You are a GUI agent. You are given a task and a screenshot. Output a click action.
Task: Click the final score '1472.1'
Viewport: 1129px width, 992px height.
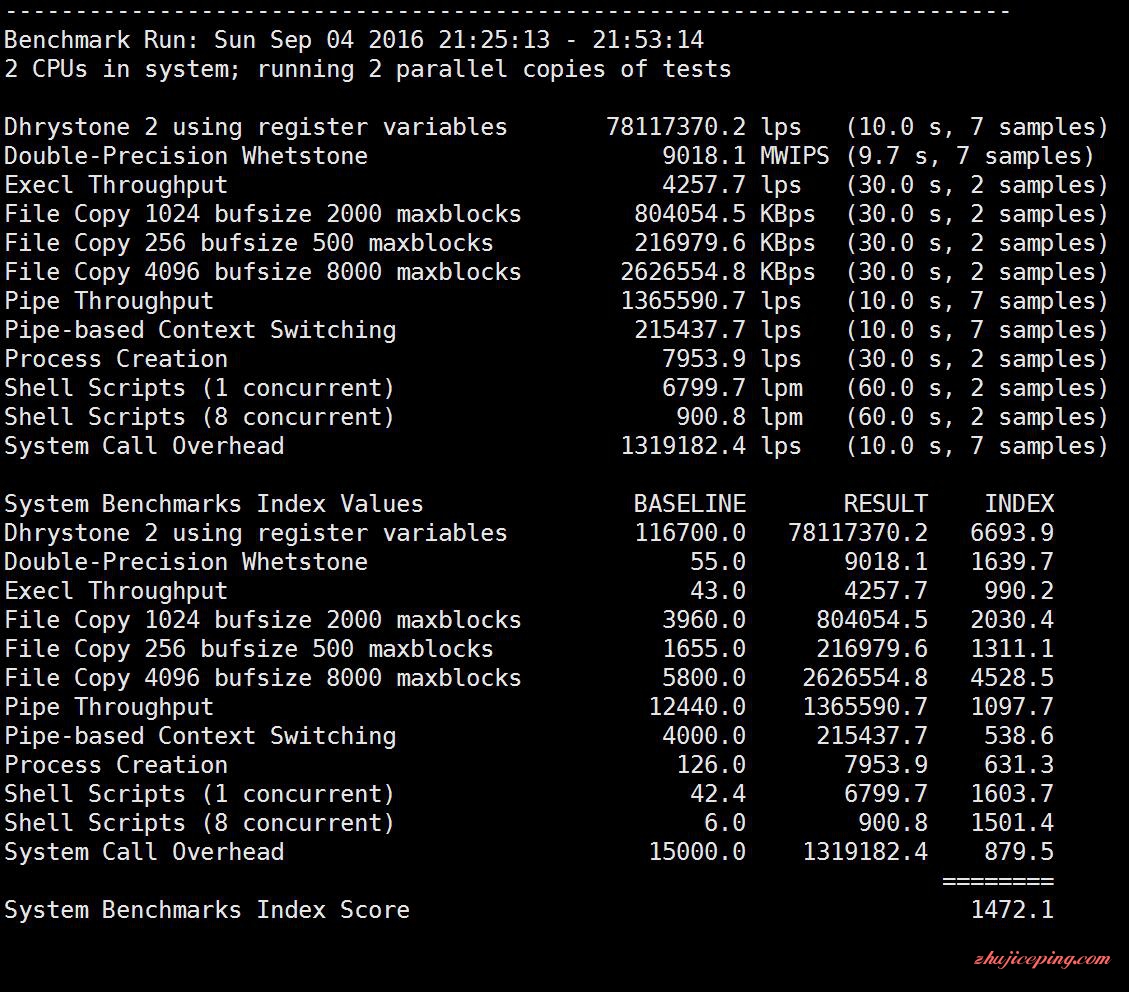[1012, 909]
